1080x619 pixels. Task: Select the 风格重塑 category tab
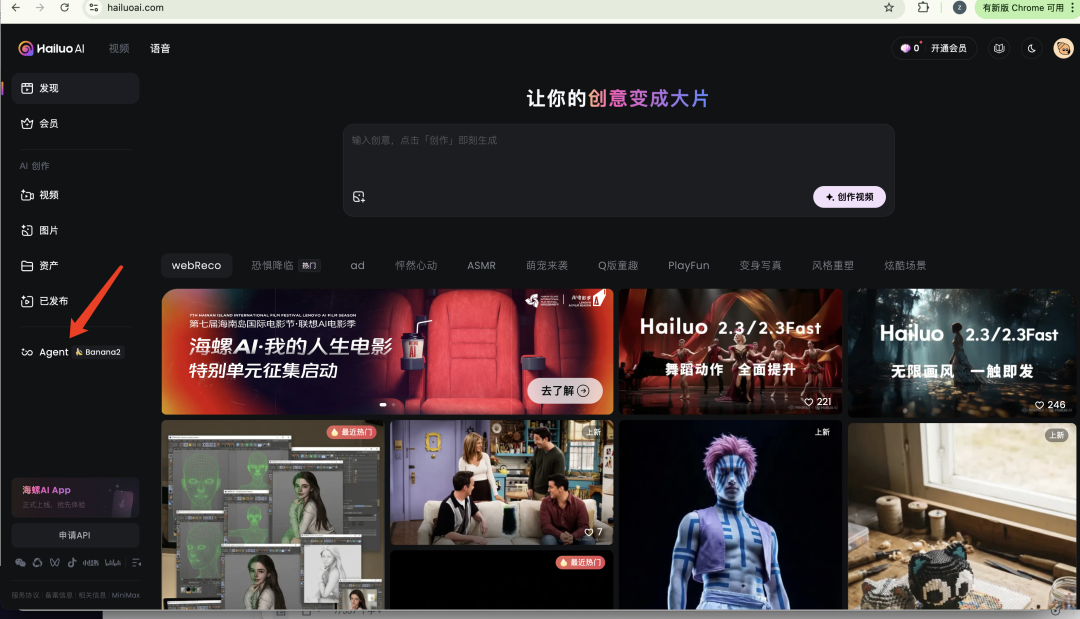833,265
